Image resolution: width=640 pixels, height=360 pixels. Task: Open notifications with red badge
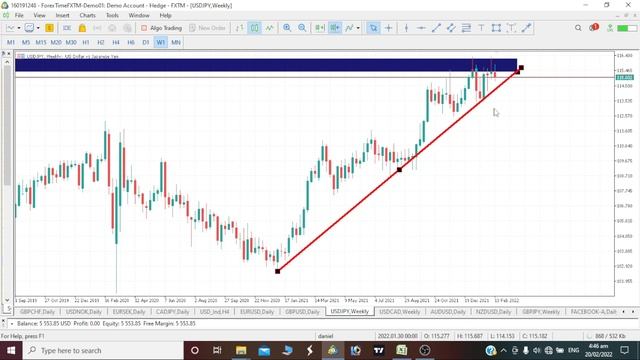tap(594, 27)
